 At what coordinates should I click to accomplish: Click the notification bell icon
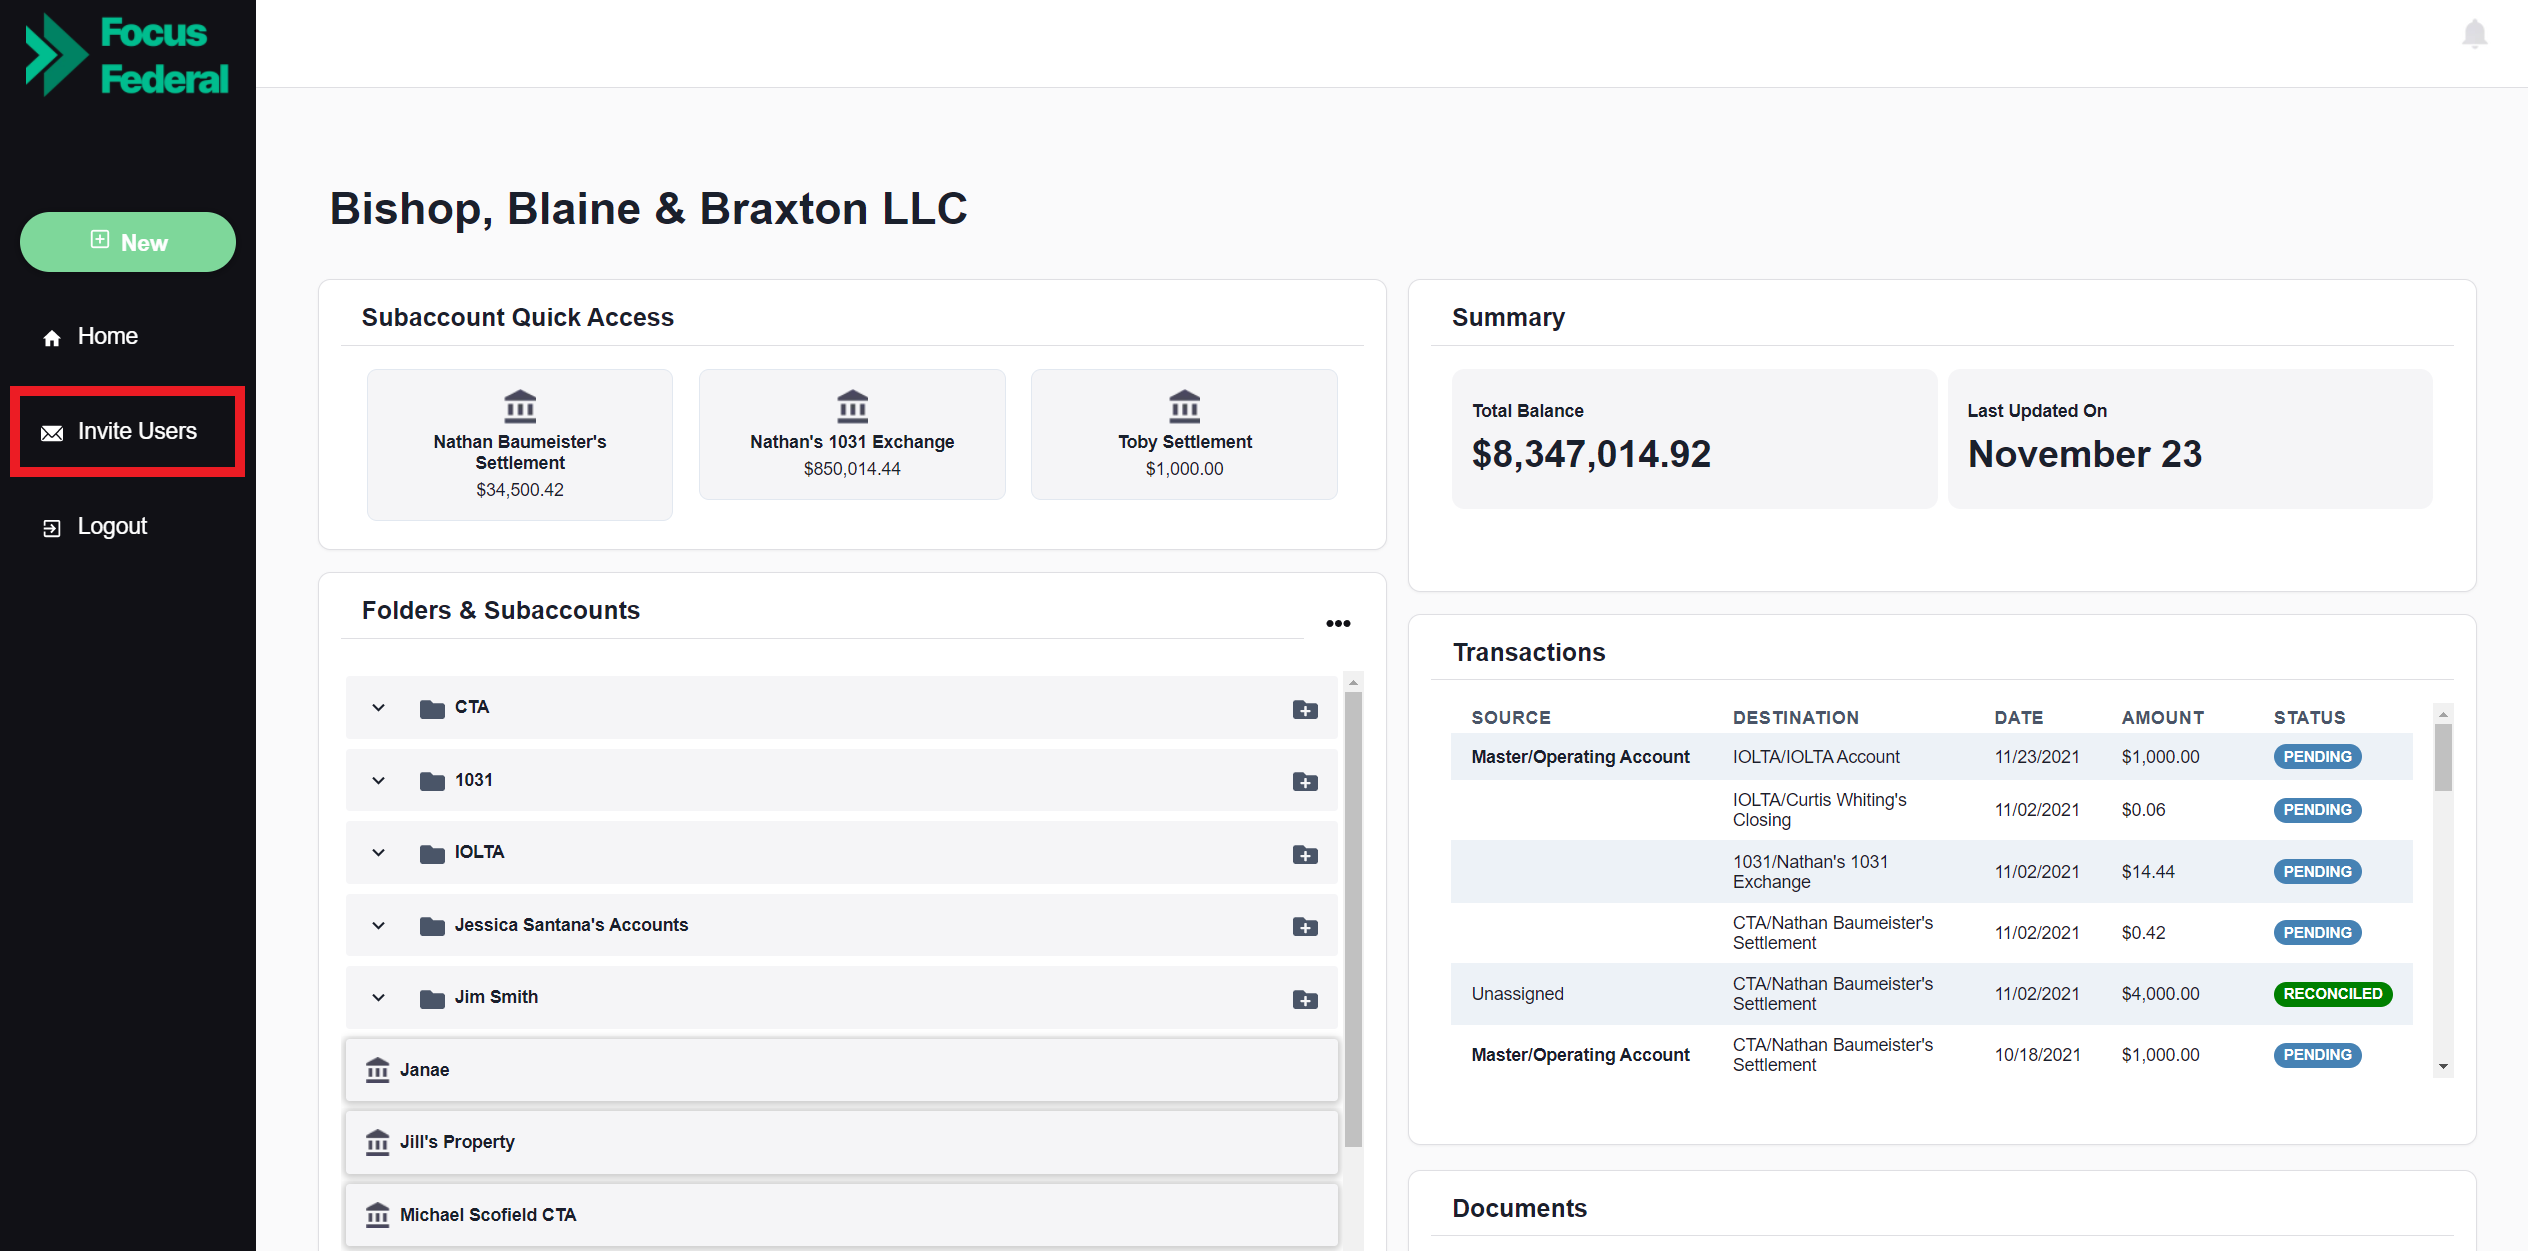[2474, 35]
